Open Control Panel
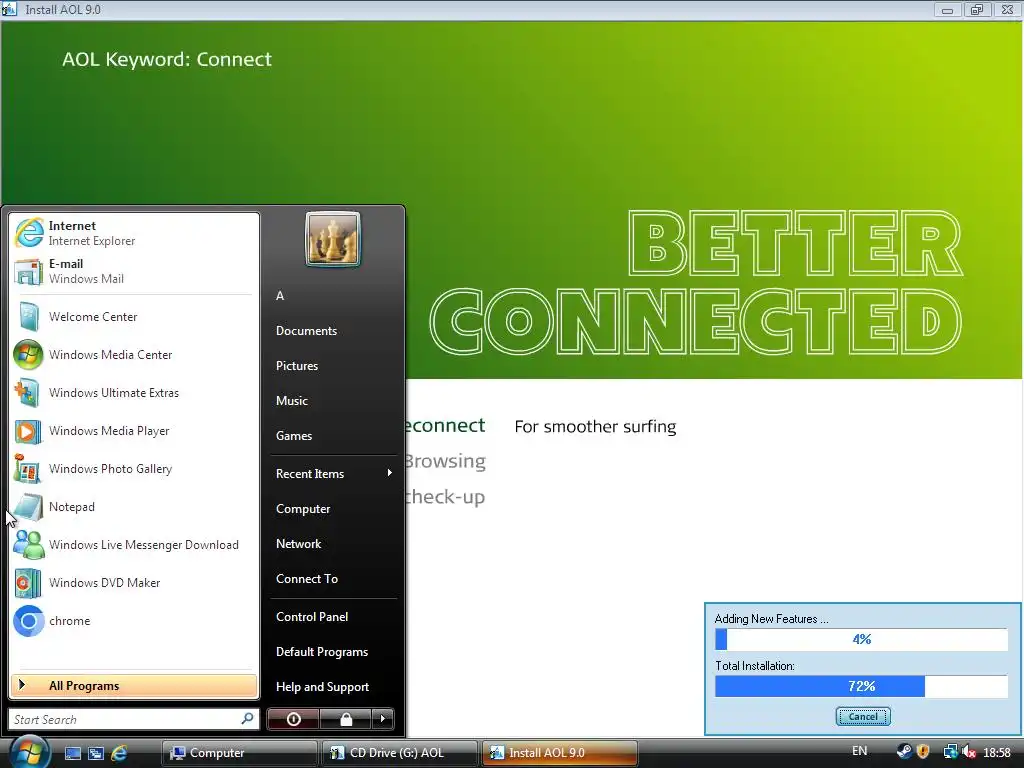 point(333,616)
